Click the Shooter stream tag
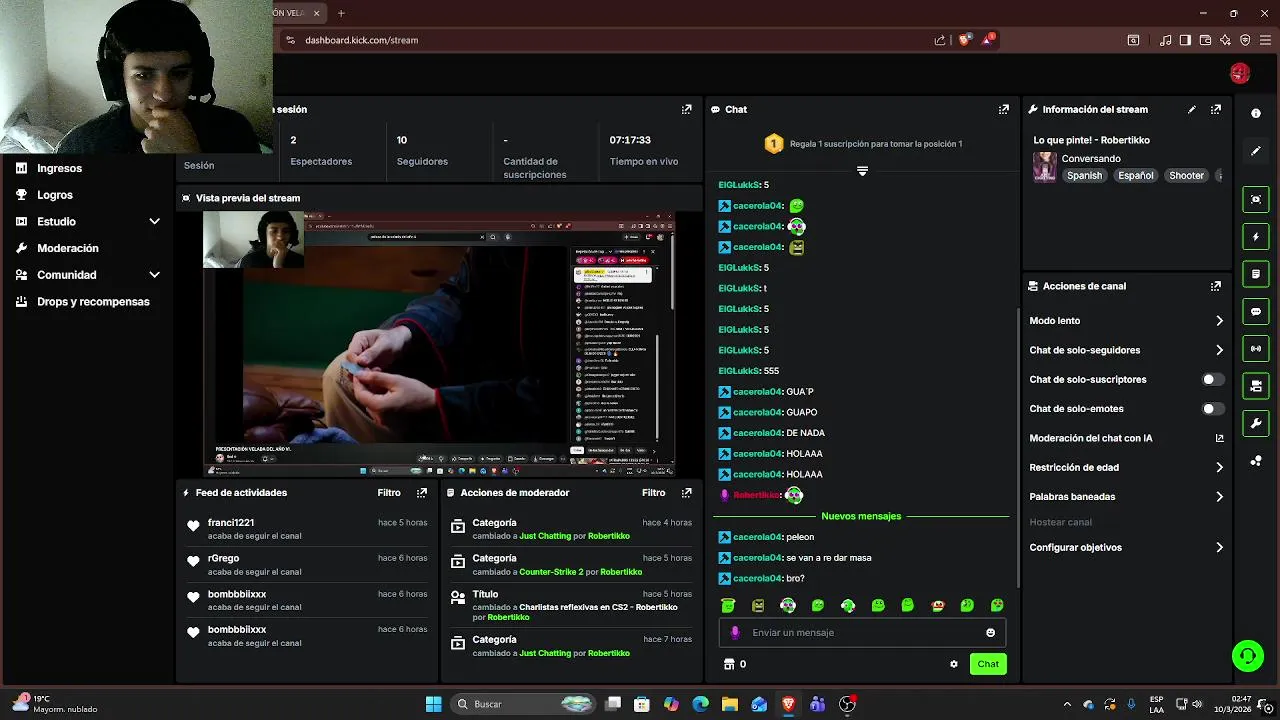 [1187, 176]
